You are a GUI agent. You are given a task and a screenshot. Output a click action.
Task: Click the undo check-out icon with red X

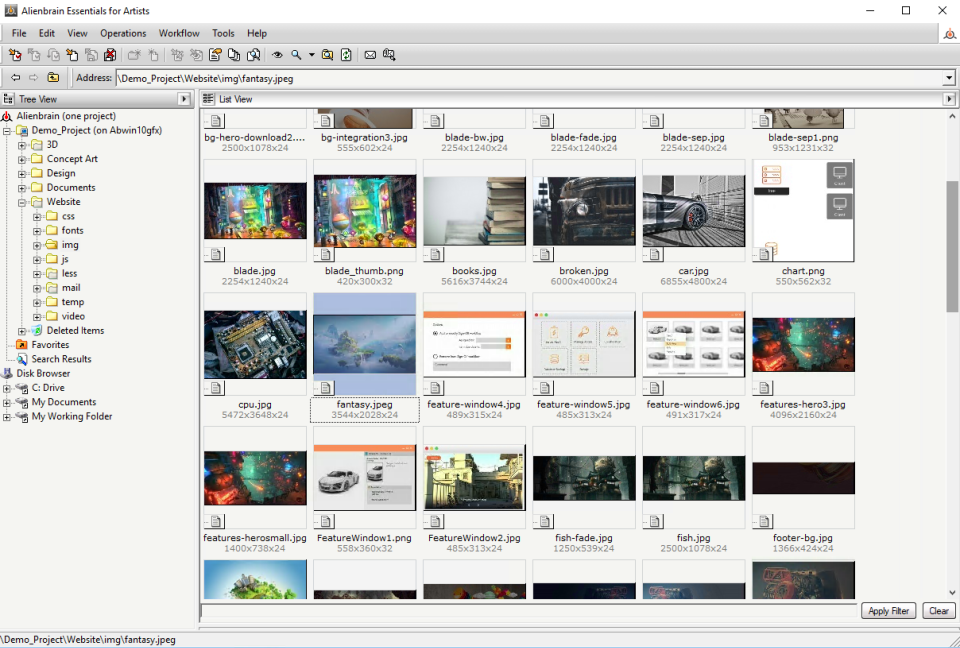pos(110,55)
